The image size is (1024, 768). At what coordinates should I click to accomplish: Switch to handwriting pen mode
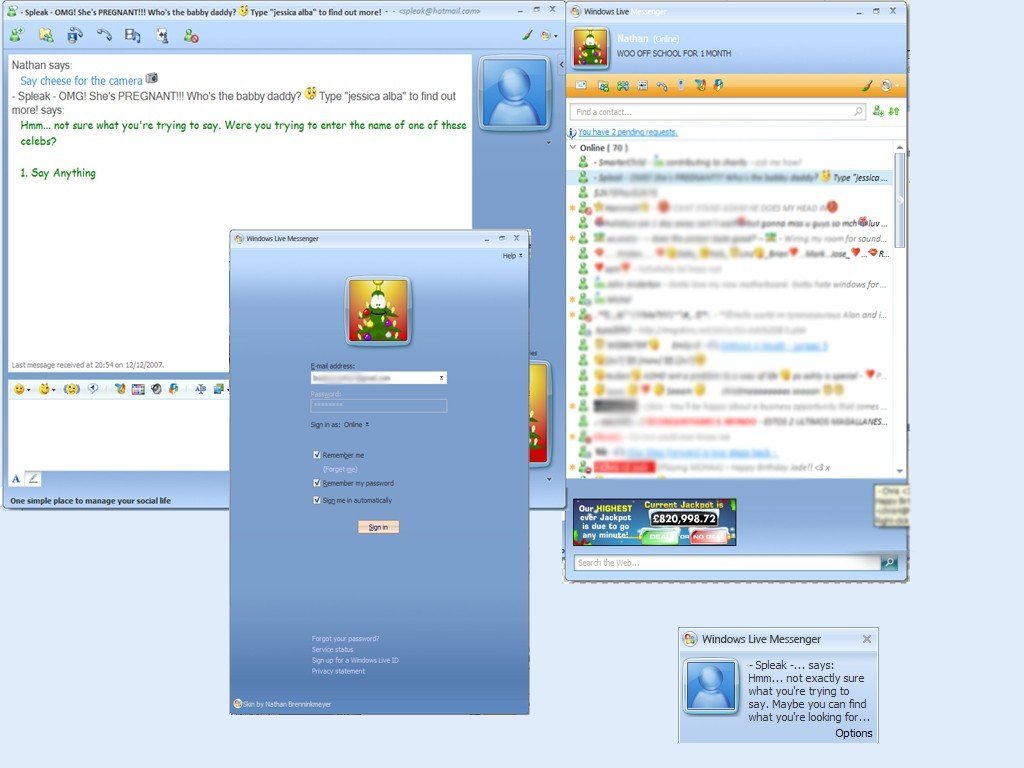click(33, 479)
